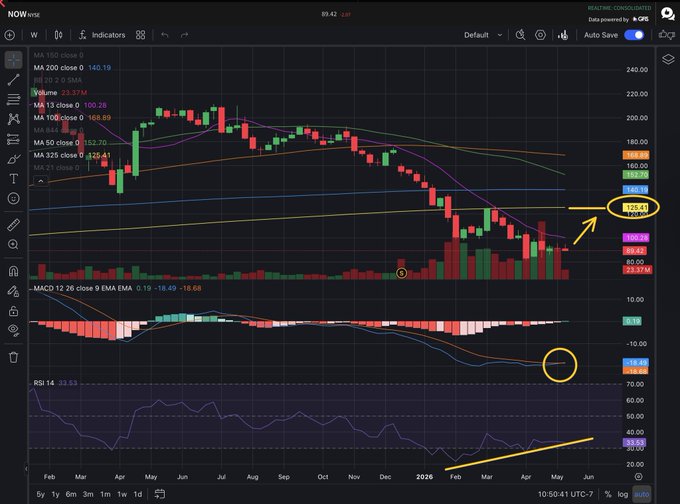Open the horizontal lines tool group
680x504 pixels.
point(13,99)
